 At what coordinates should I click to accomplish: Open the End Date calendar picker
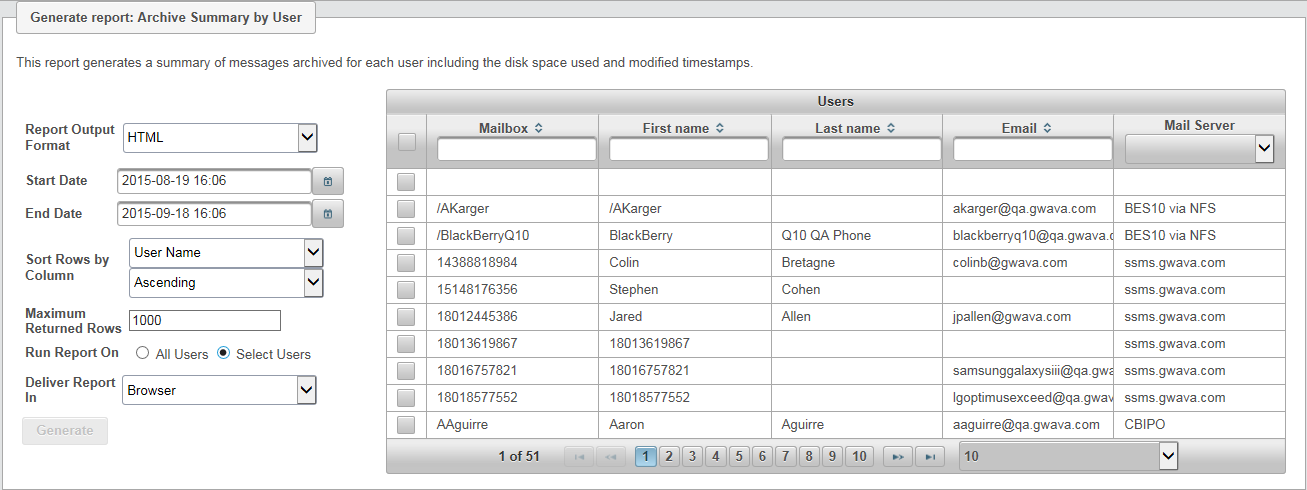tap(327, 213)
